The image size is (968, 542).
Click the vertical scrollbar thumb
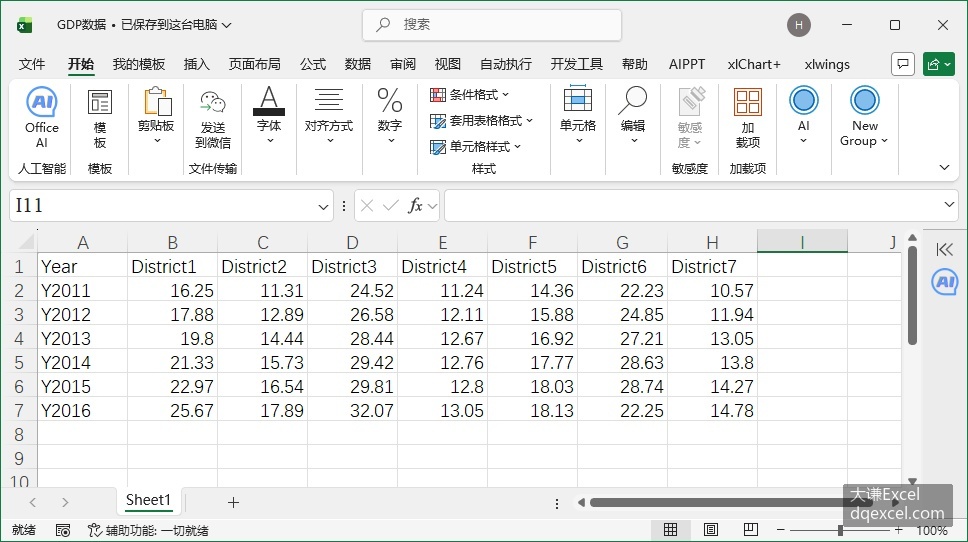pyautogui.click(x=912, y=295)
